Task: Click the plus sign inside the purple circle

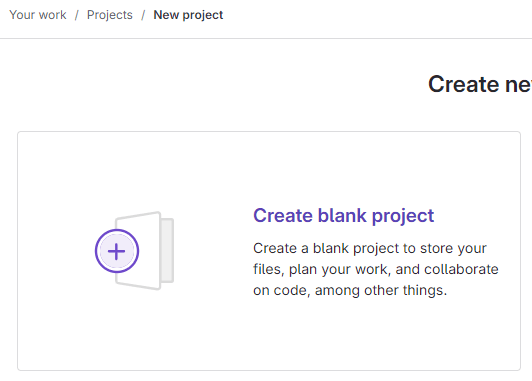Action: click(x=116, y=251)
